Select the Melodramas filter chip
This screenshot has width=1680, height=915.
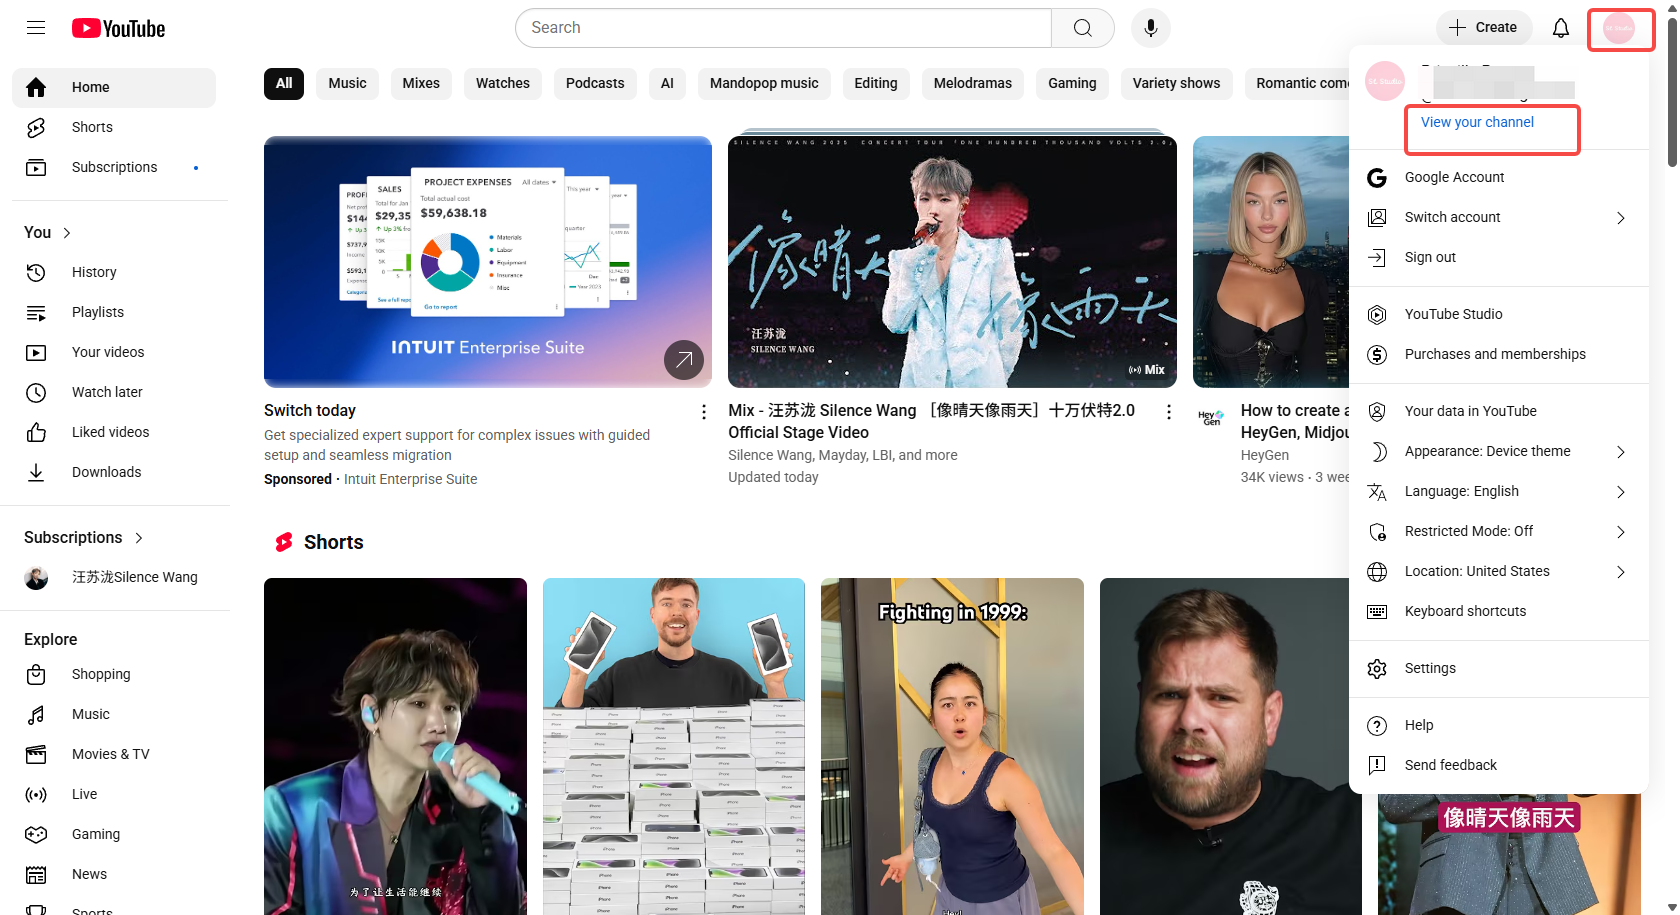pos(973,83)
